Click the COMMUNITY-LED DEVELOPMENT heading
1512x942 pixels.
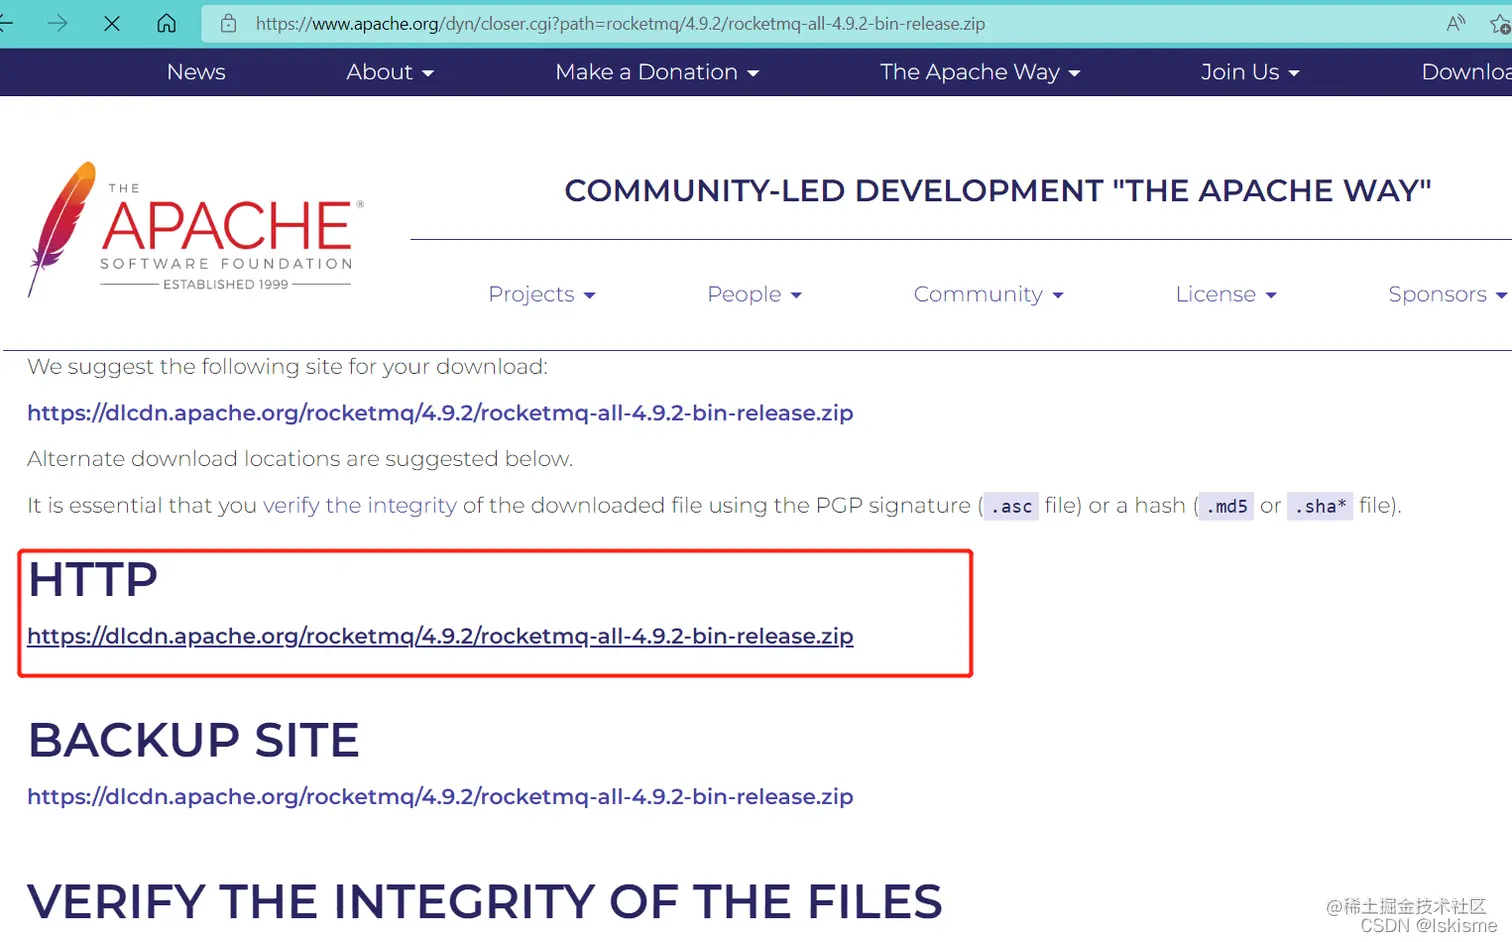pyautogui.click(x=998, y=191)
